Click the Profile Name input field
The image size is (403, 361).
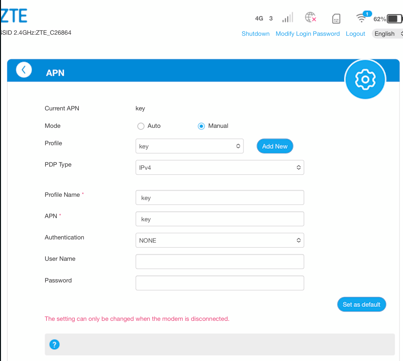click(220, 198)
